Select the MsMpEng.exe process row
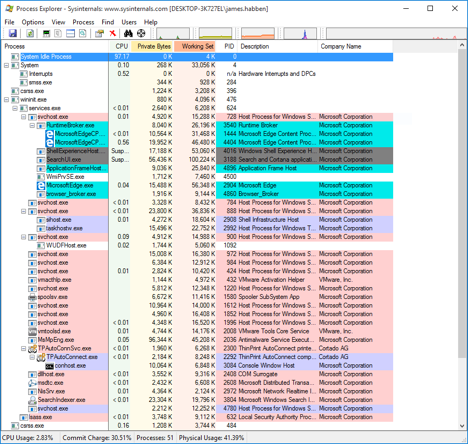Viewport: 468px width, 444px height. coord(197,340)
